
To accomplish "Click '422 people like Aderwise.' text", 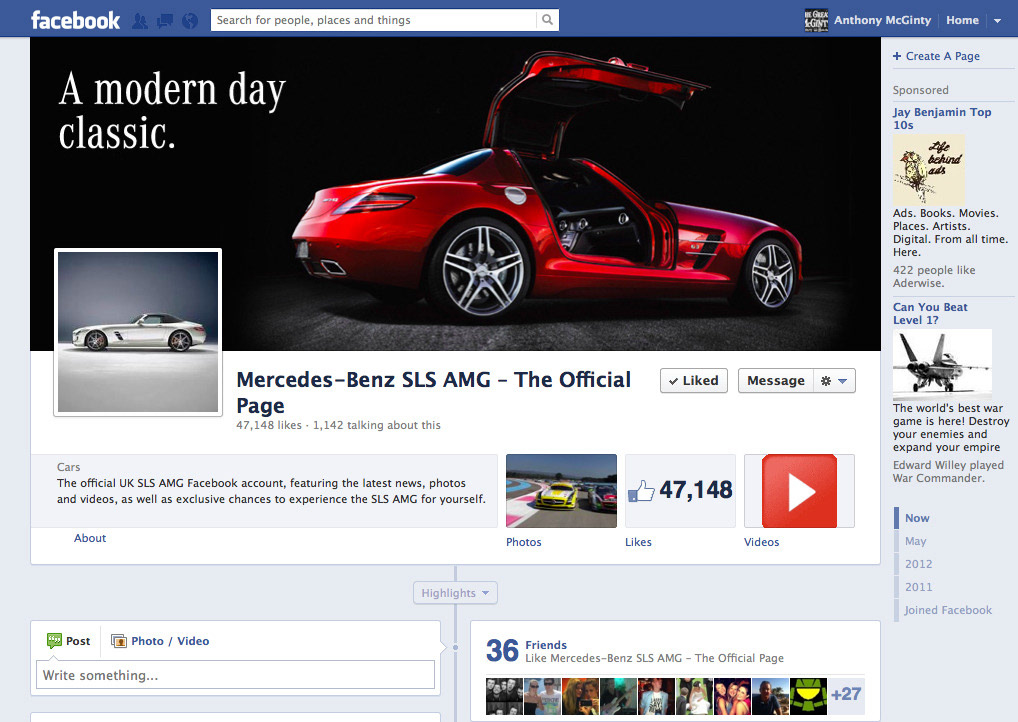I will point(934,277).
